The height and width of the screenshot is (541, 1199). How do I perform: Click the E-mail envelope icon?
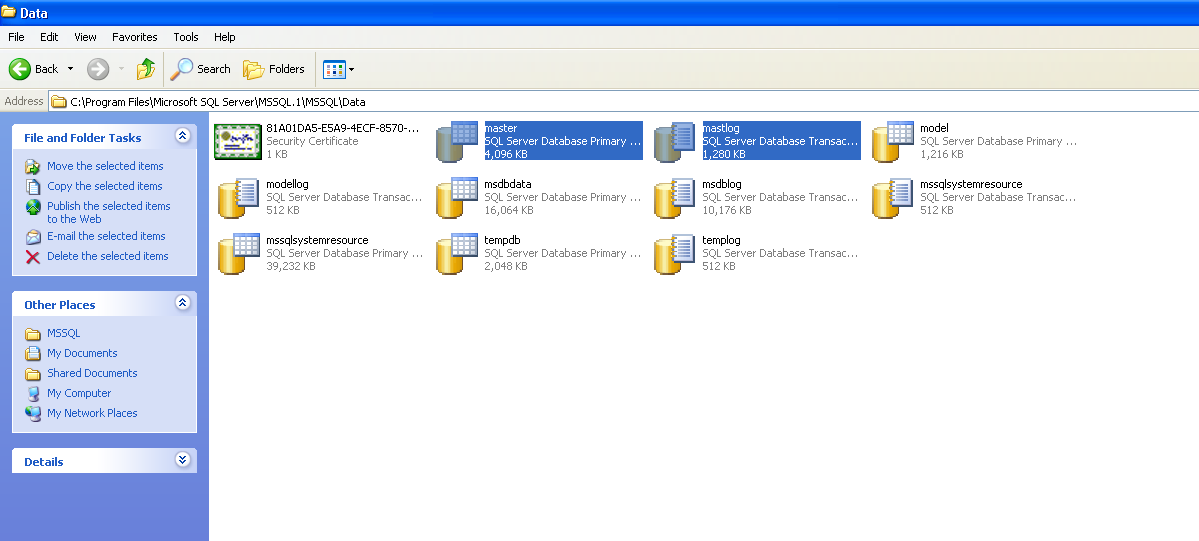coord(33,236)
